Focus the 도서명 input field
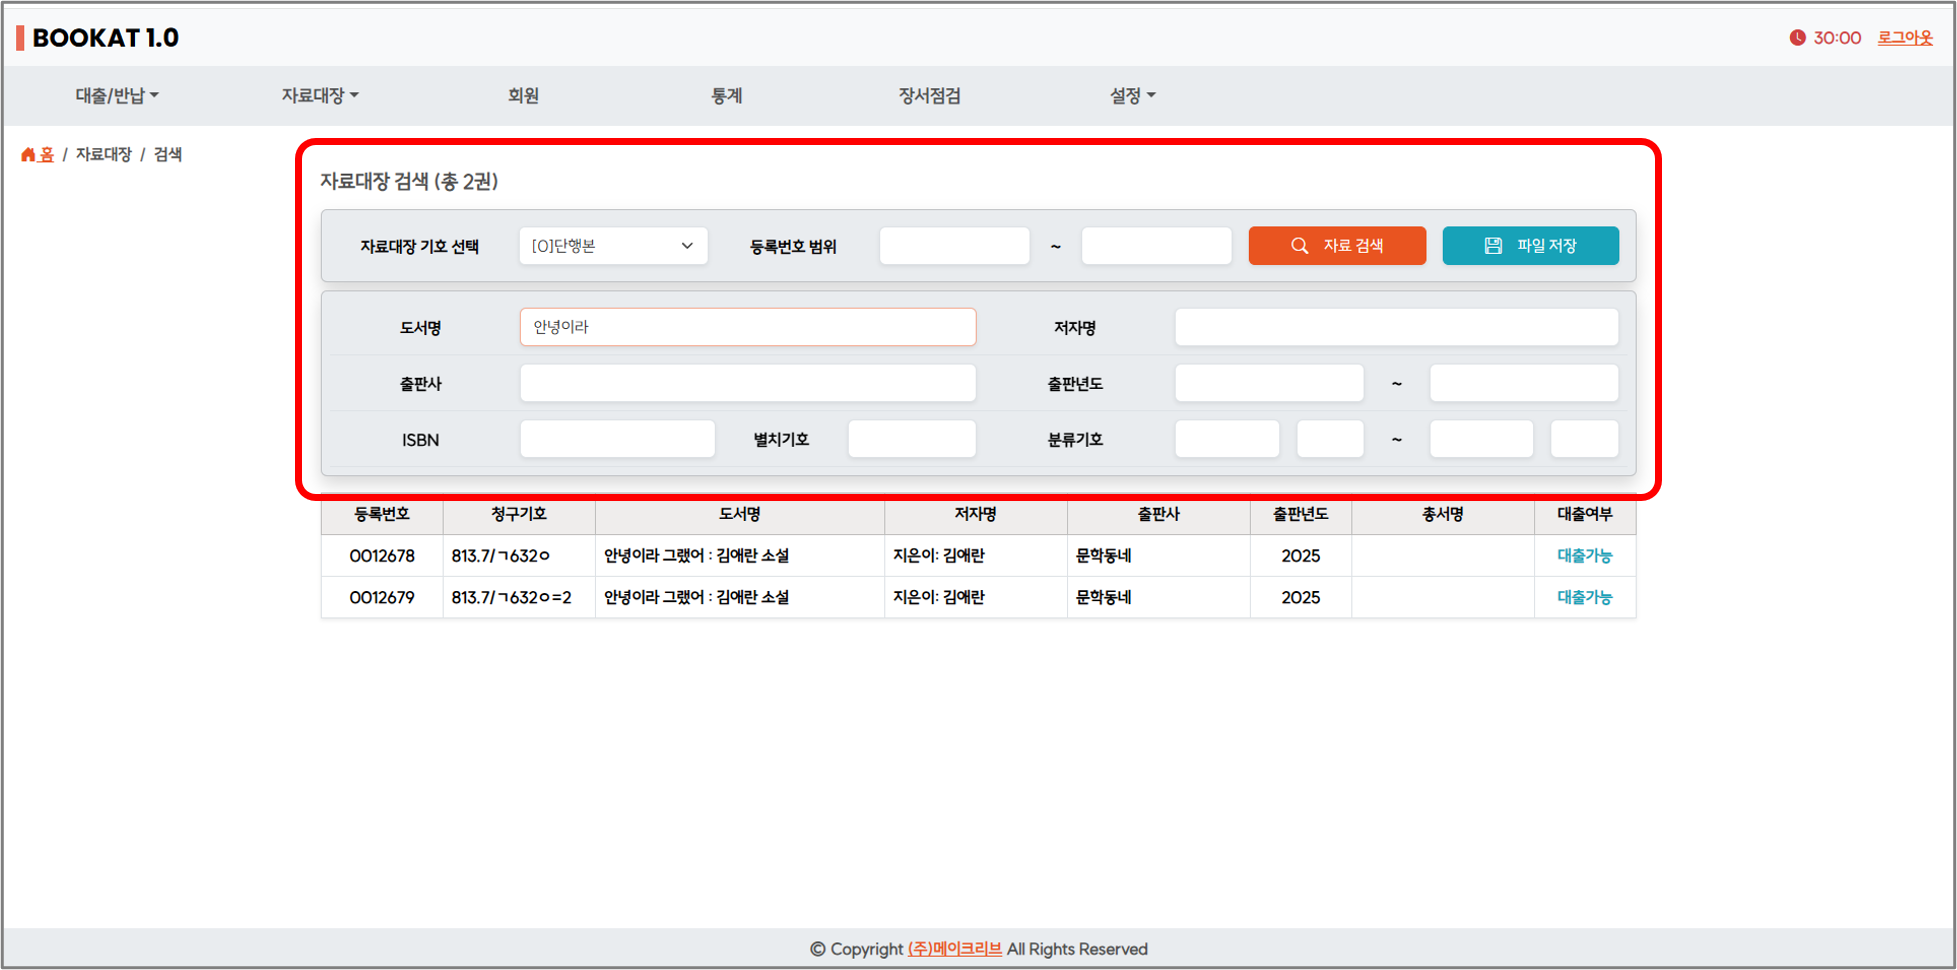Image resolution: width=1957 pixels, height=970 pixels. pos(747,327)
